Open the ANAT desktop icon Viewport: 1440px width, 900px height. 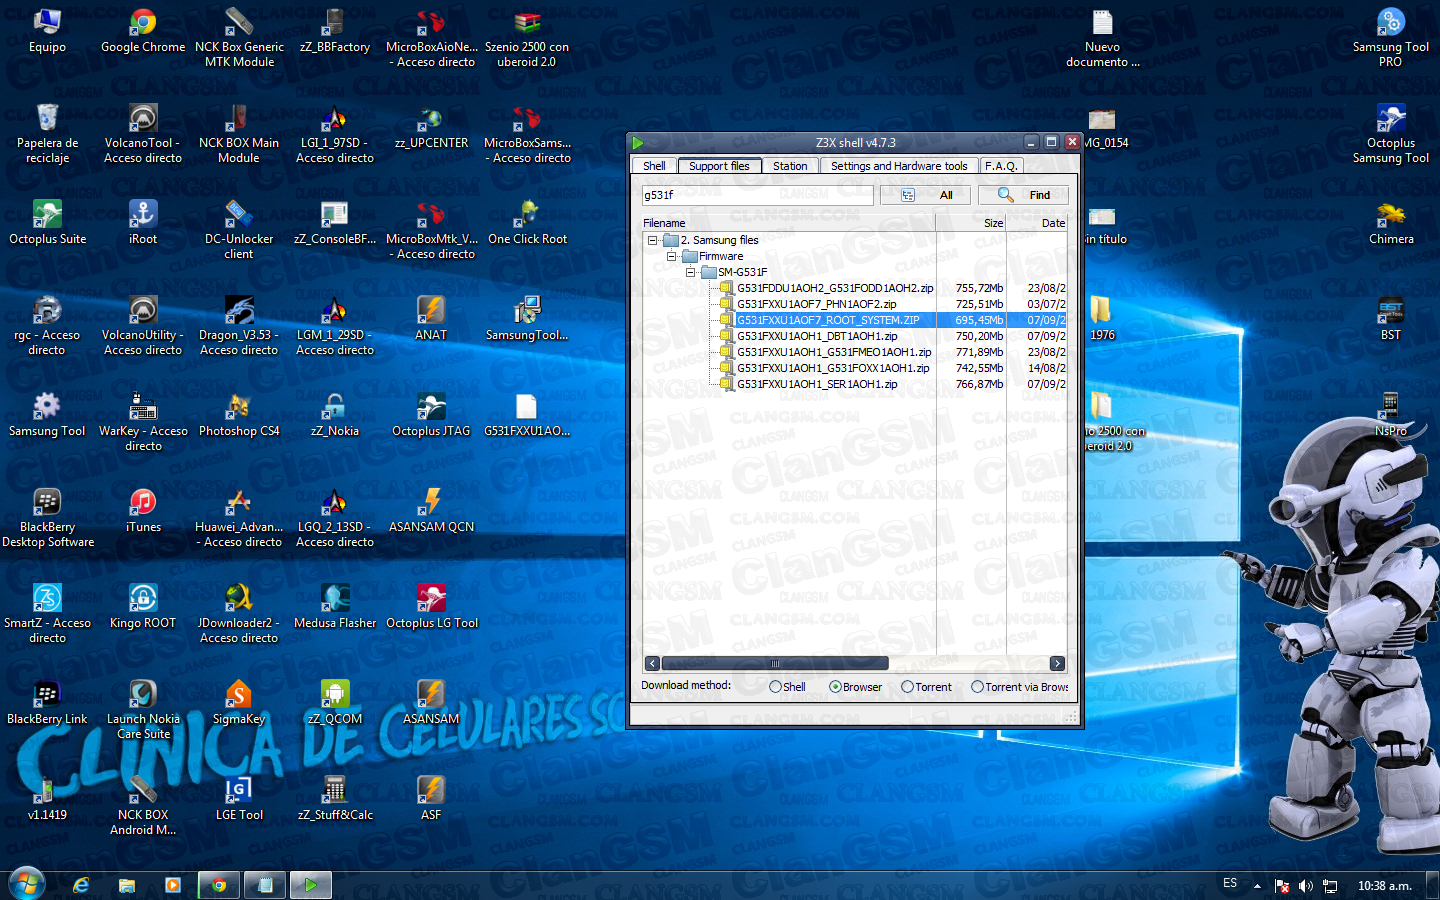point(431,318)
